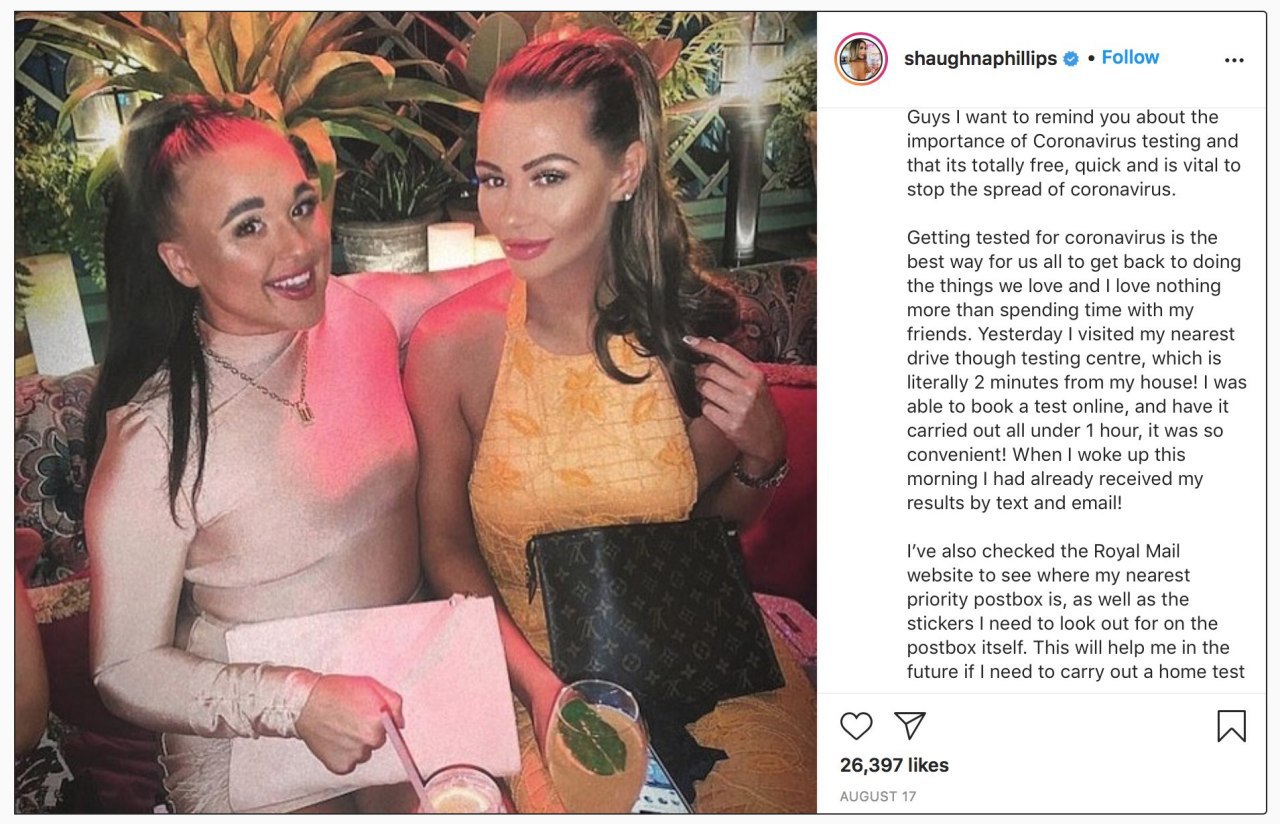Share the post via the paper plane icon
Viewport: 1280px width, 824px height.
click(909, 725)
